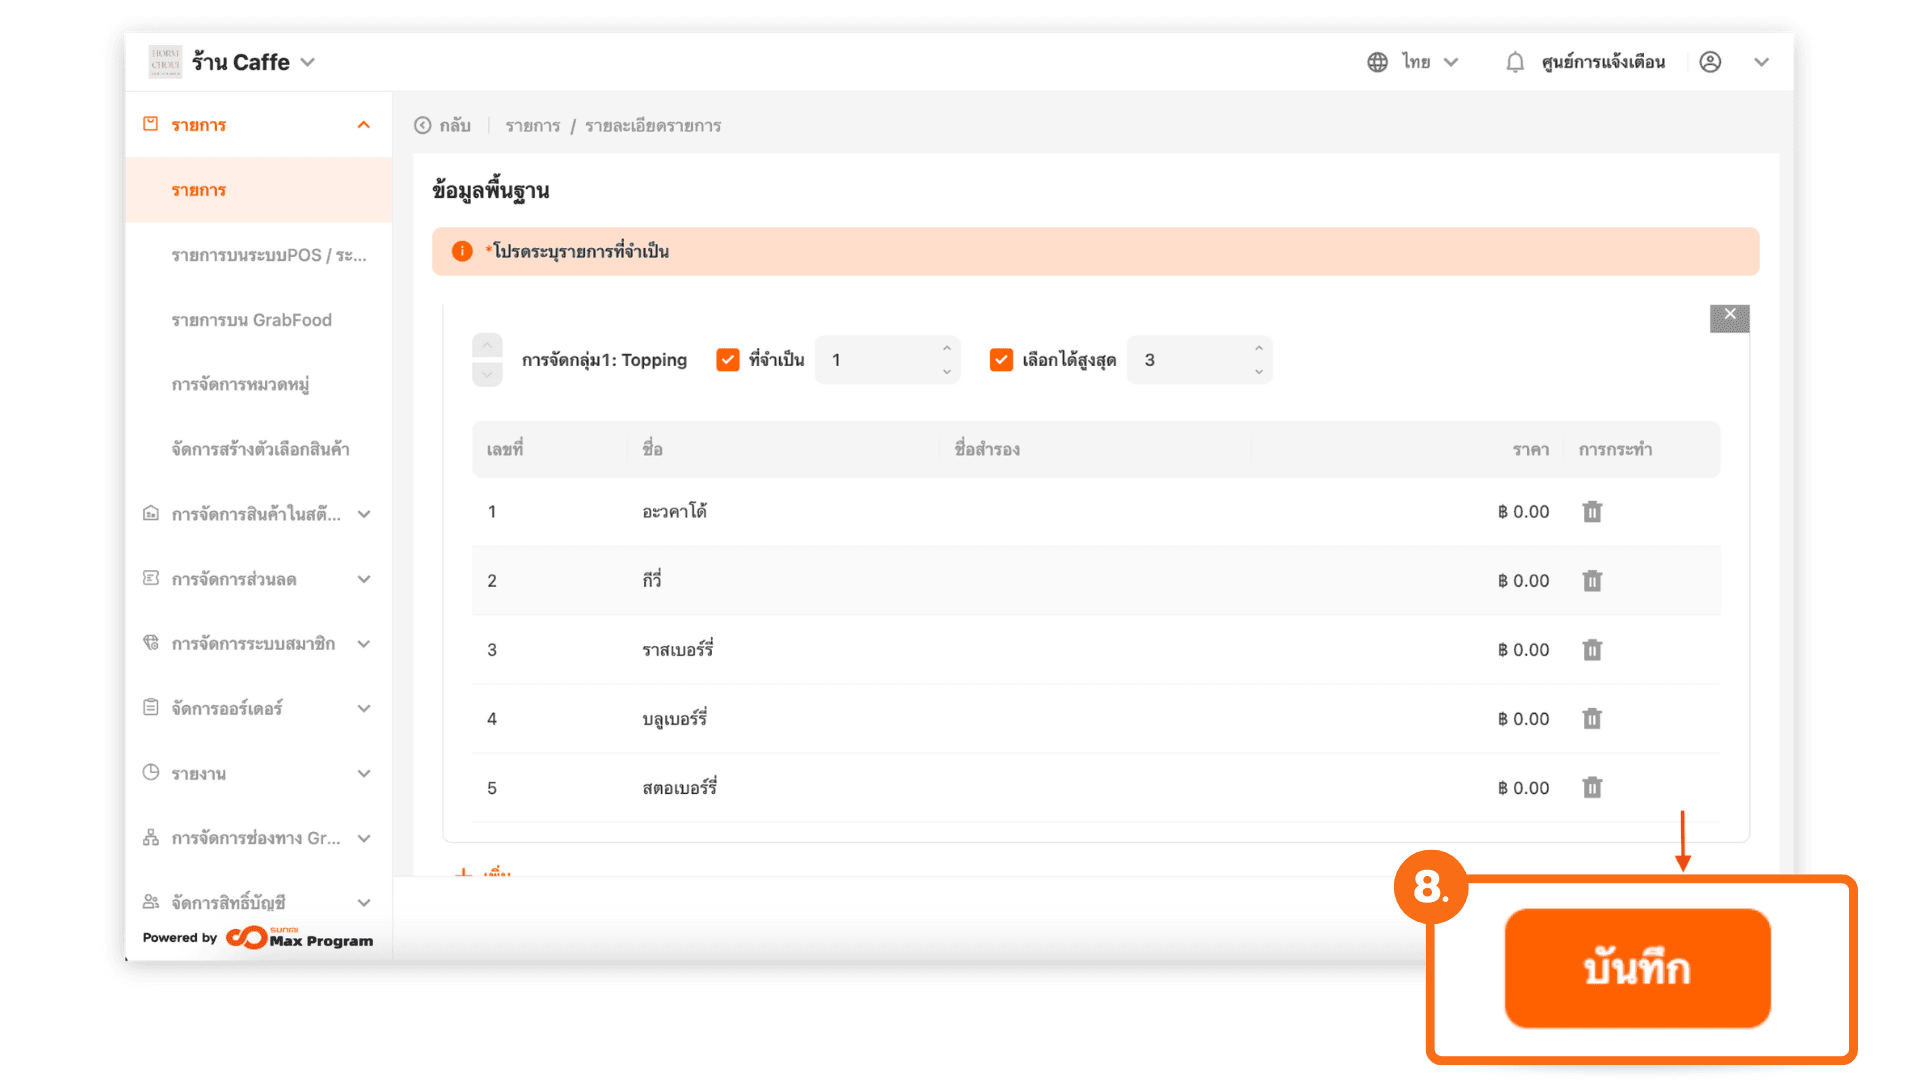Remove the ราสเบอร์รี่ option via trash icon
The image size is (1920, 1080).
pyautogui.click(x=1592, y=650)
